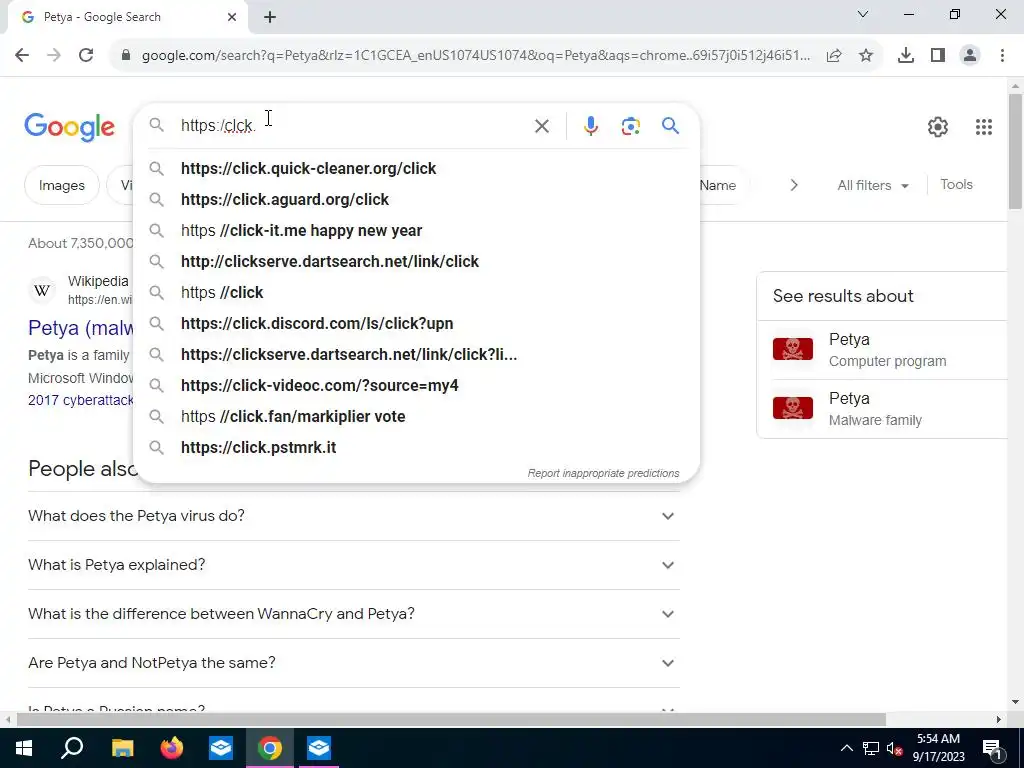
Task: Choose suggestion click-videoc.com/?source=my4
Action: click(x=416, y=385)
